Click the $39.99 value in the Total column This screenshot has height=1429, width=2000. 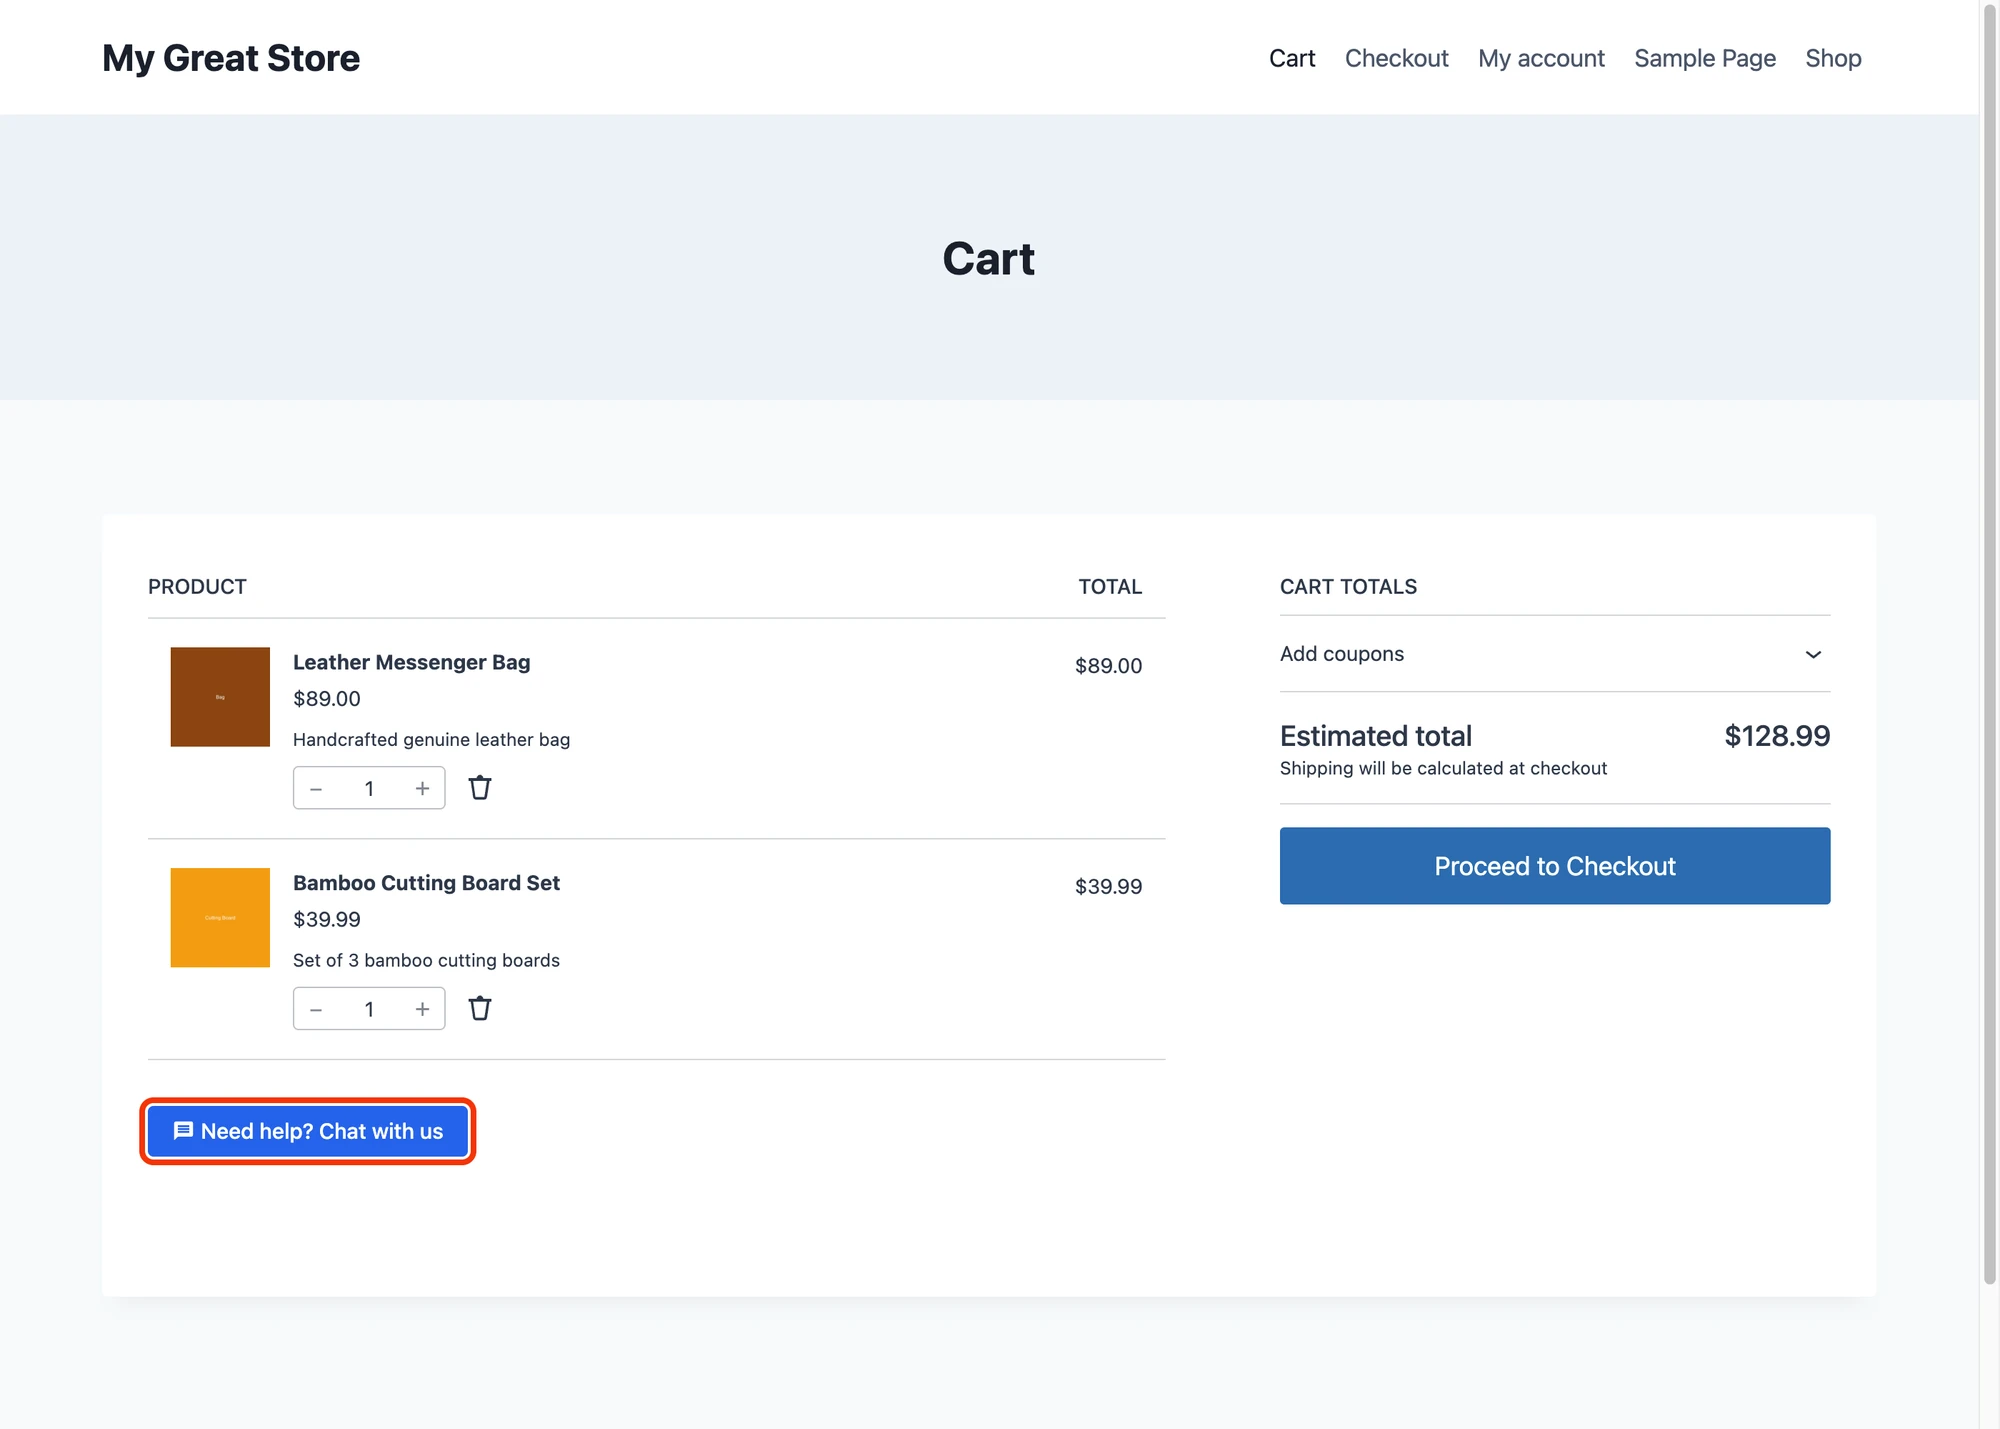tap(1108, 886)
